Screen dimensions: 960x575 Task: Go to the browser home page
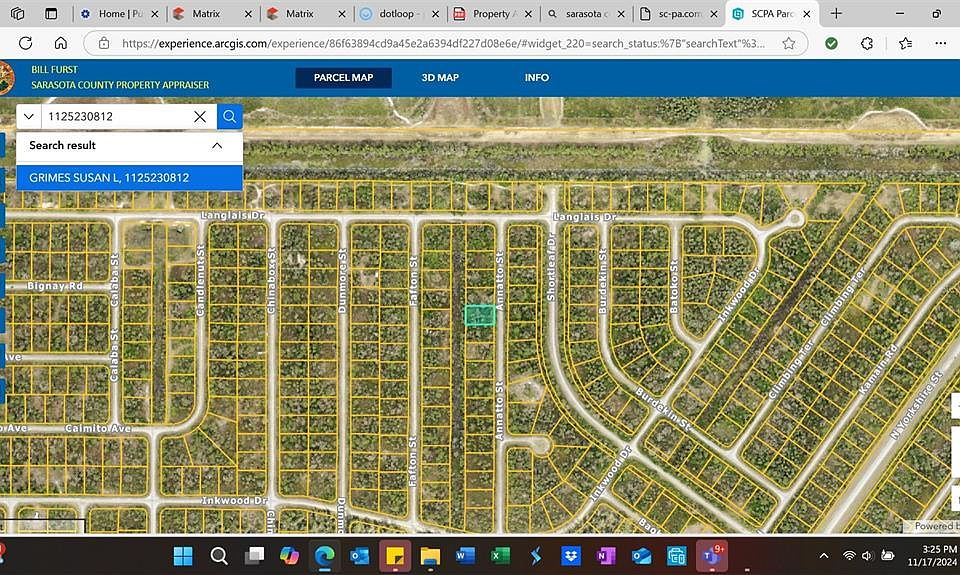click(61, 44)
